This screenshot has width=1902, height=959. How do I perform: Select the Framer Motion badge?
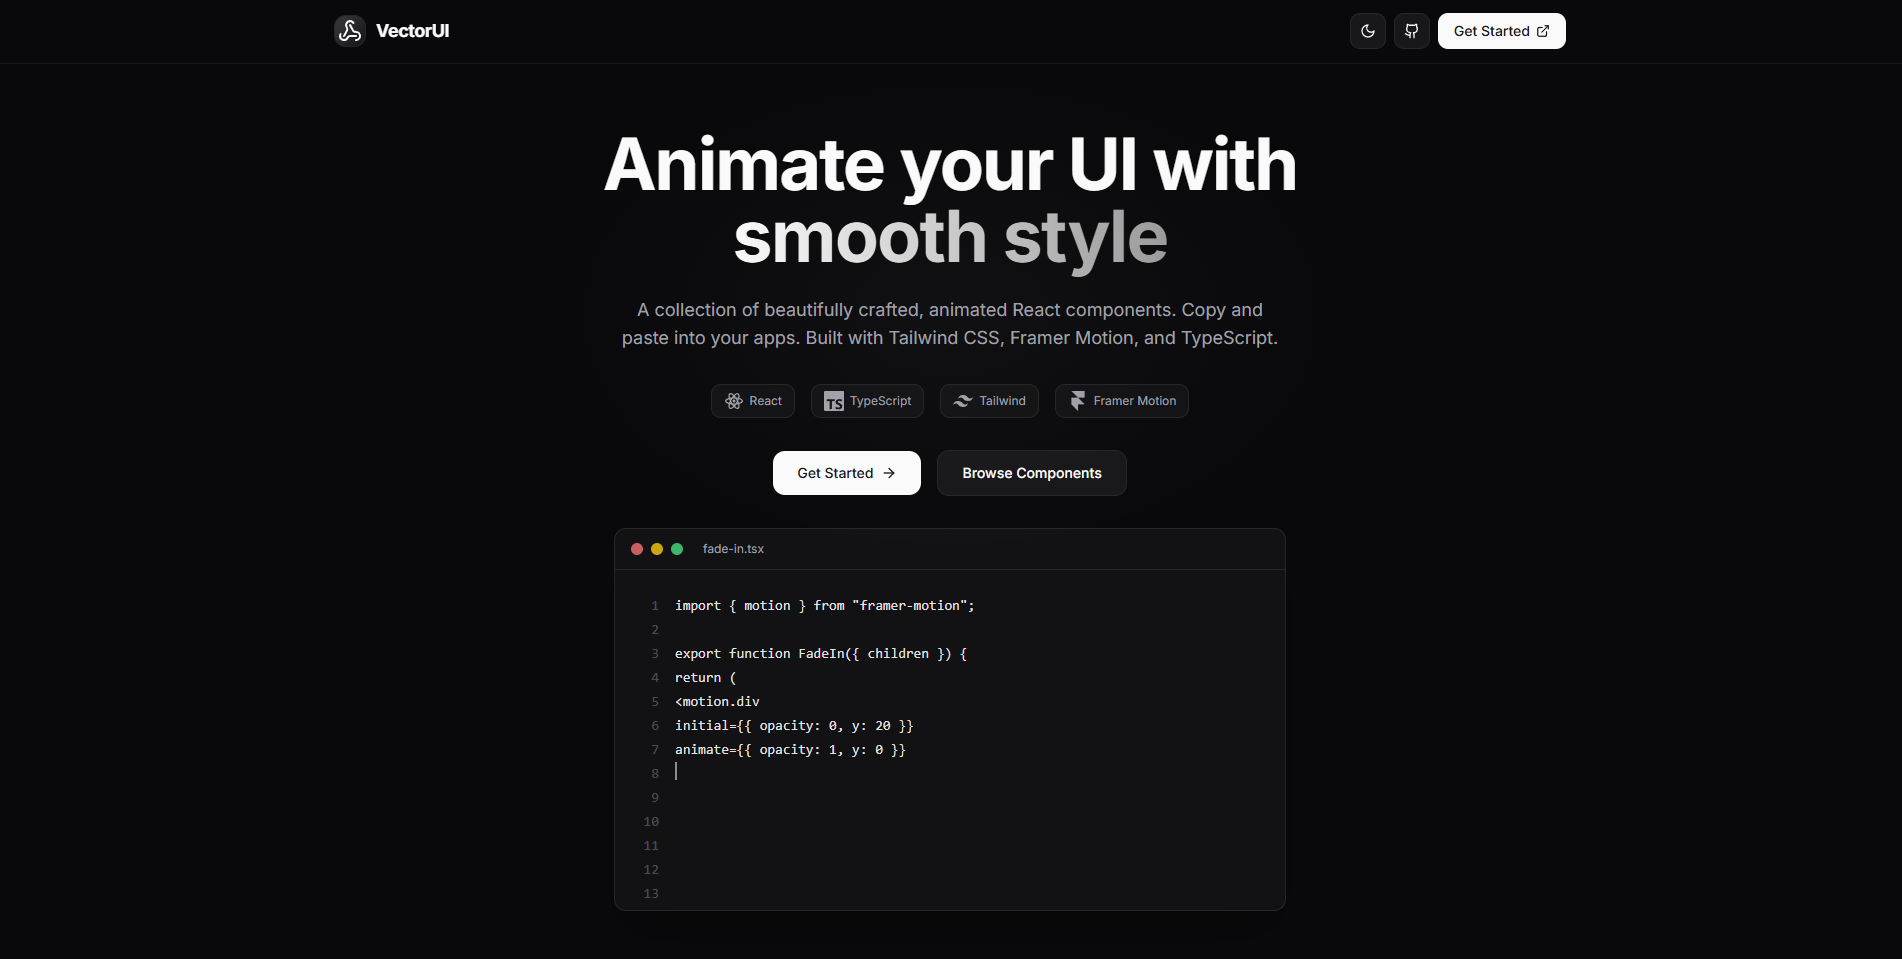click(1121, 401)
